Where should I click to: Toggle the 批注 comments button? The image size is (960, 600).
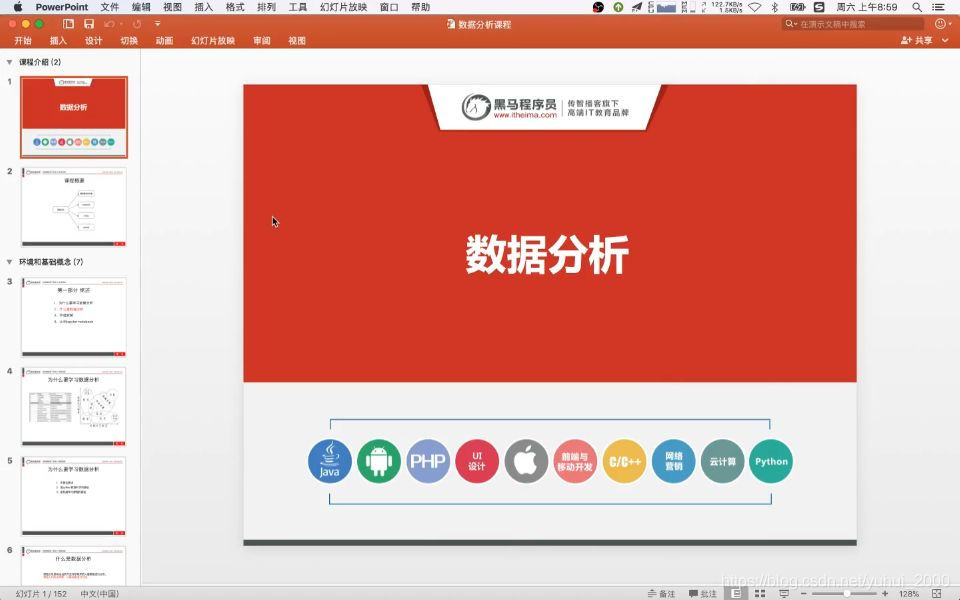point(703,593)
